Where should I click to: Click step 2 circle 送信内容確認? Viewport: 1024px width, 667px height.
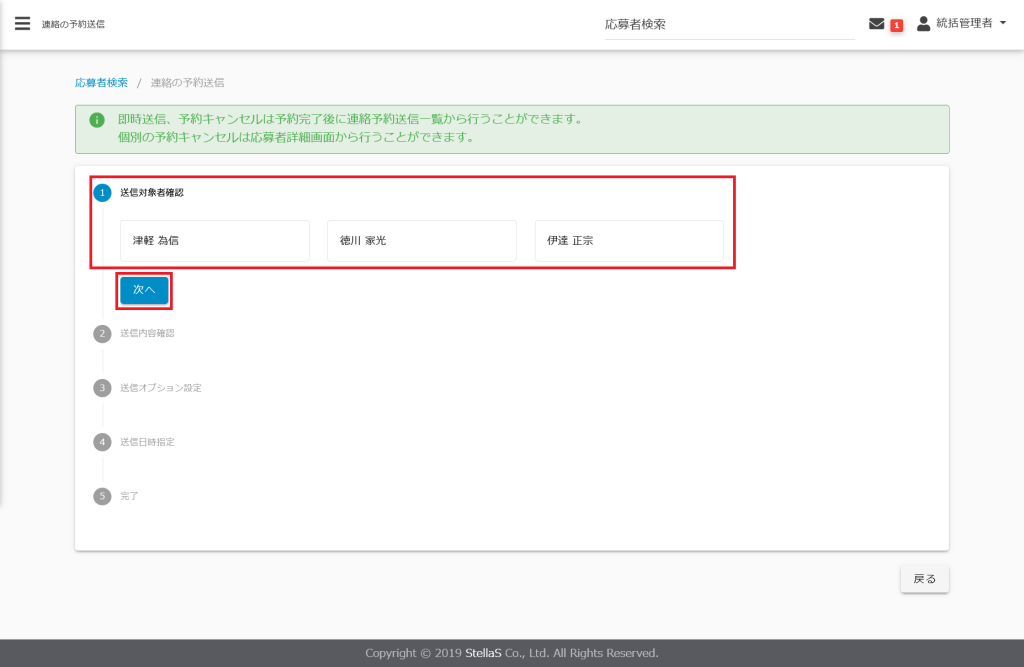coord(102,333)
